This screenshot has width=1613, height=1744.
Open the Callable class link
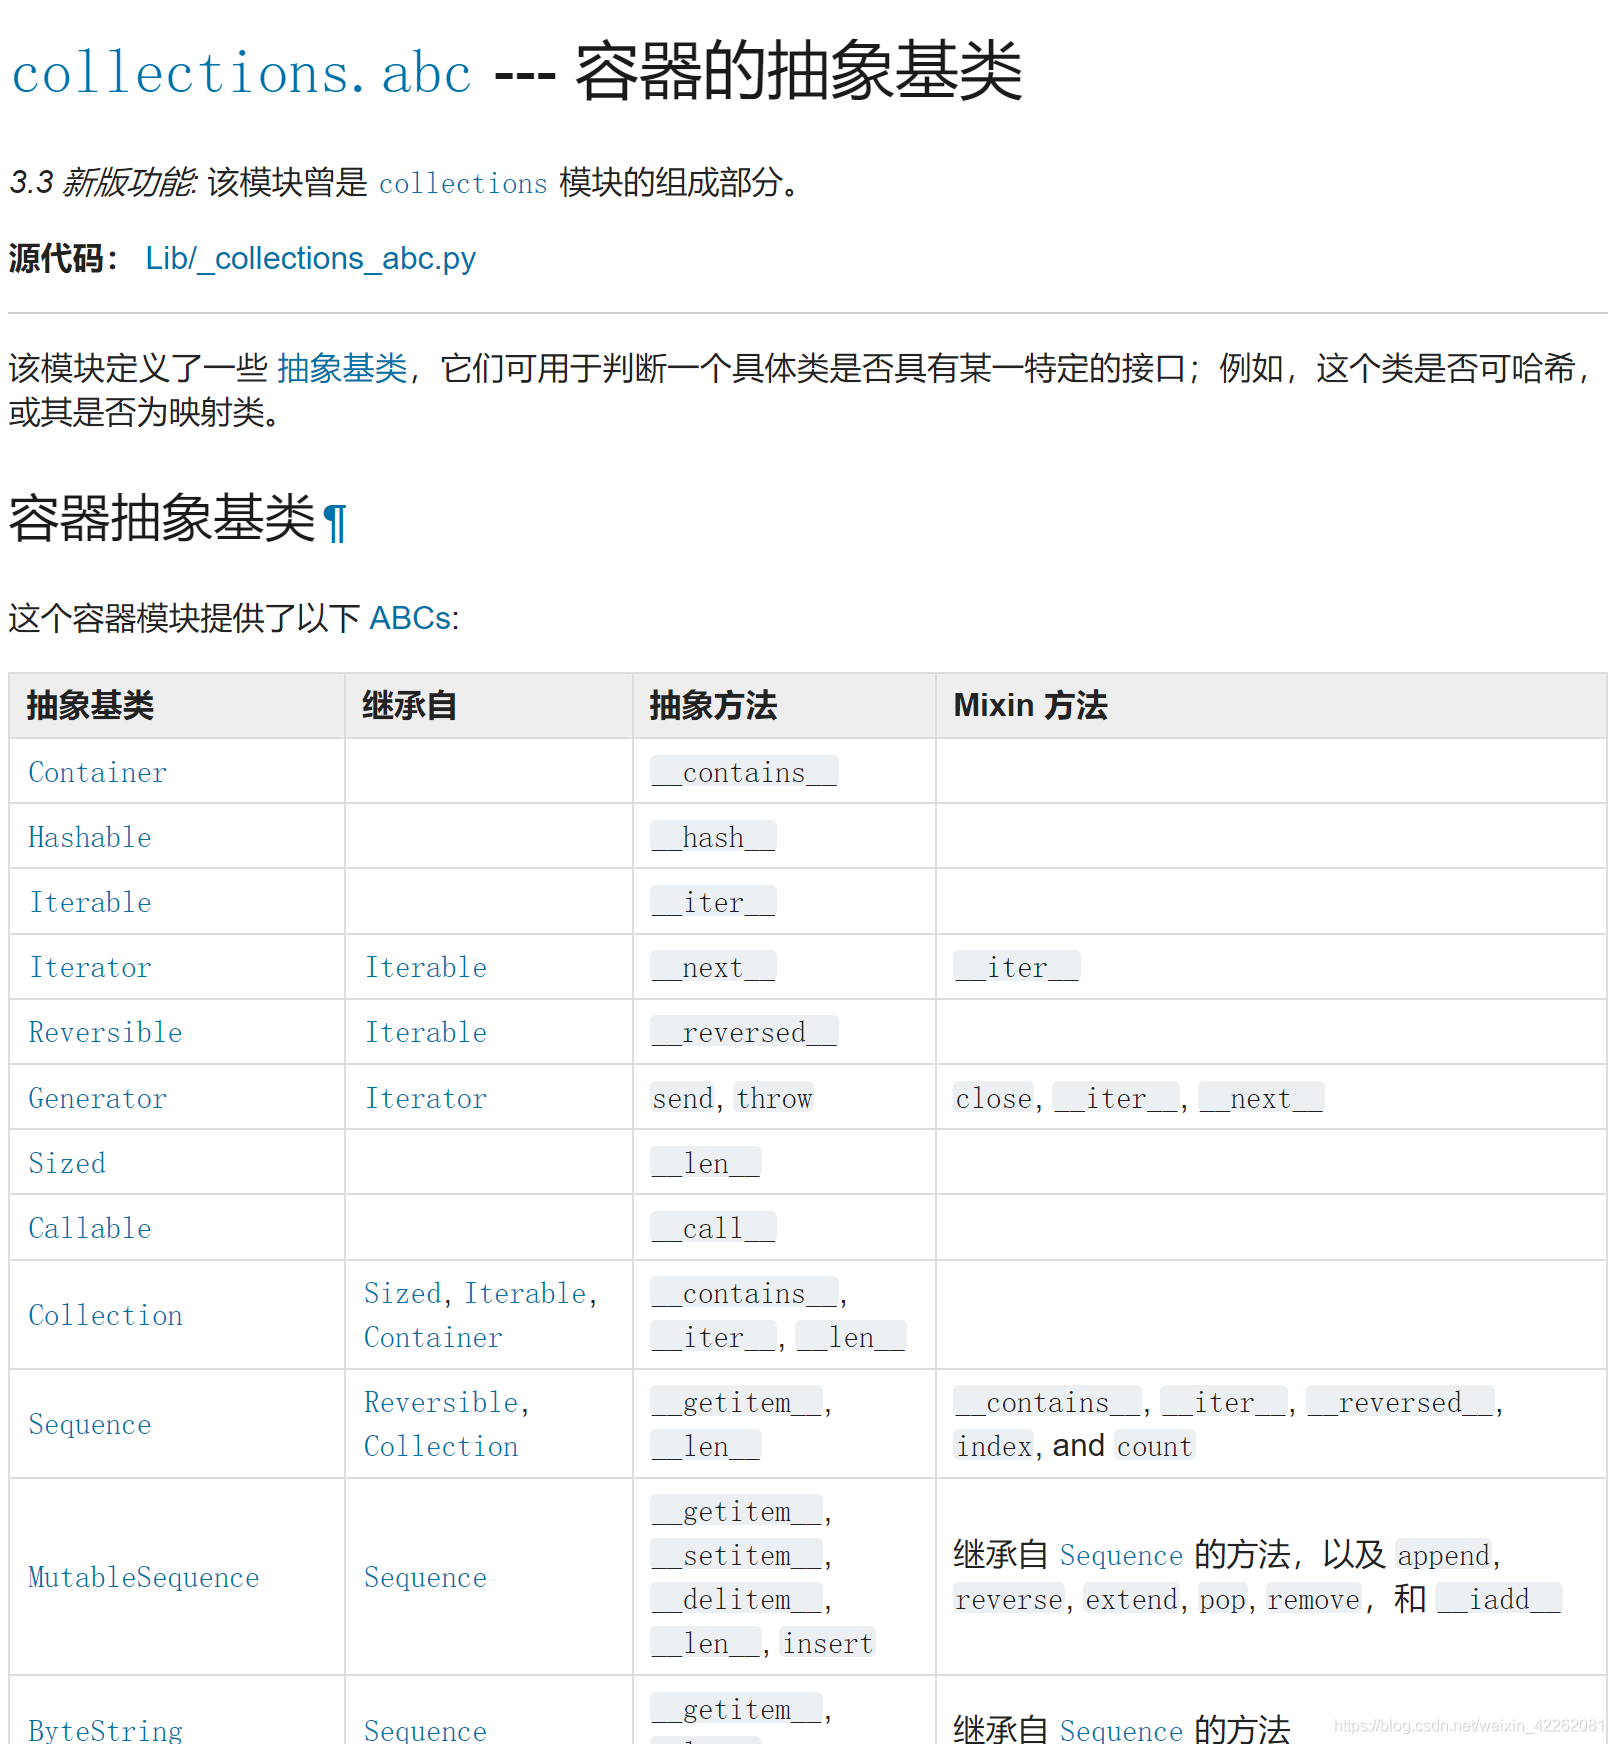point(90,1228)
